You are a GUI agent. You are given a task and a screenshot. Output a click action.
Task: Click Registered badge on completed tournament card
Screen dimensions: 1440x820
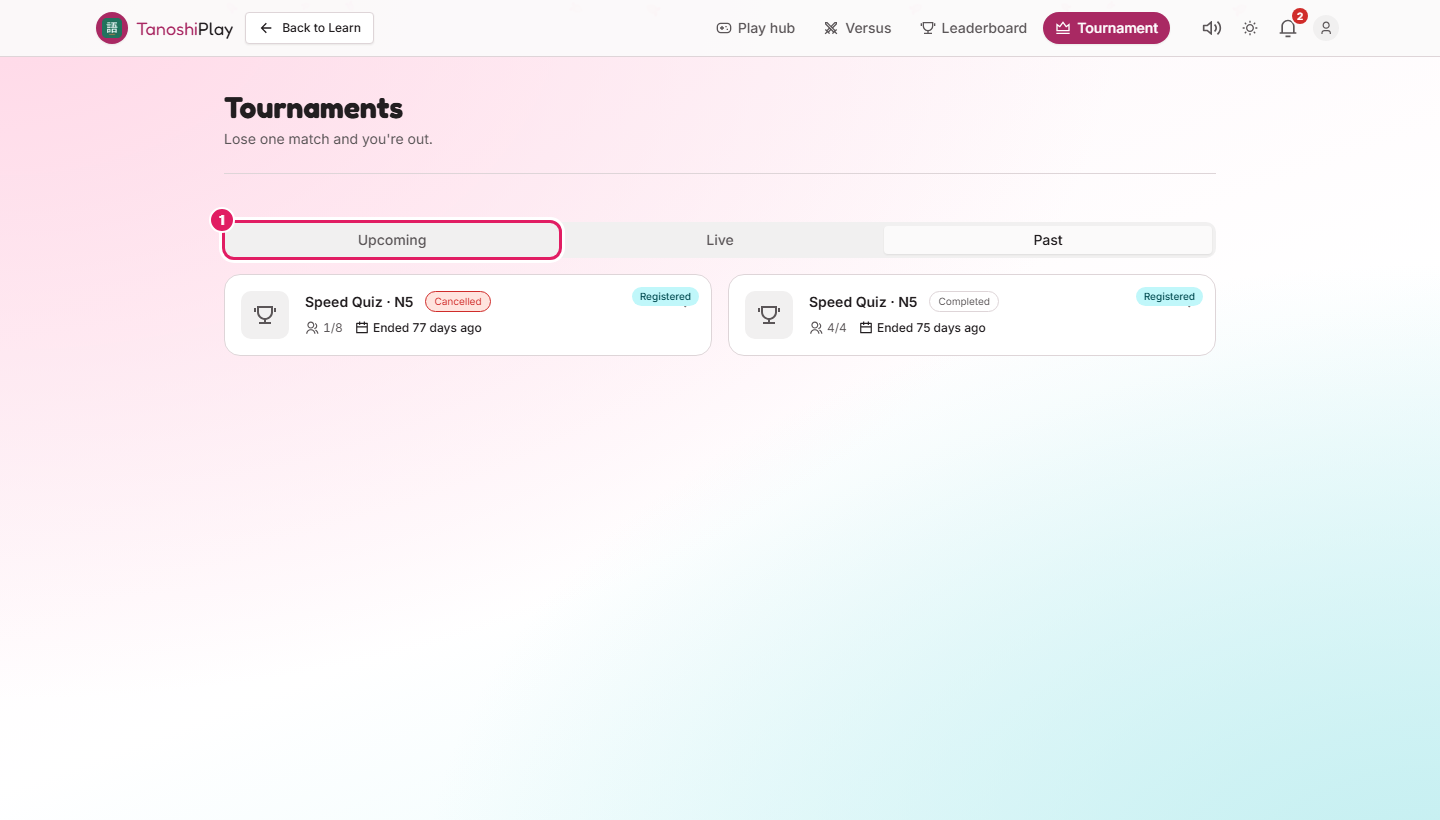click(x=1169, y=297)
